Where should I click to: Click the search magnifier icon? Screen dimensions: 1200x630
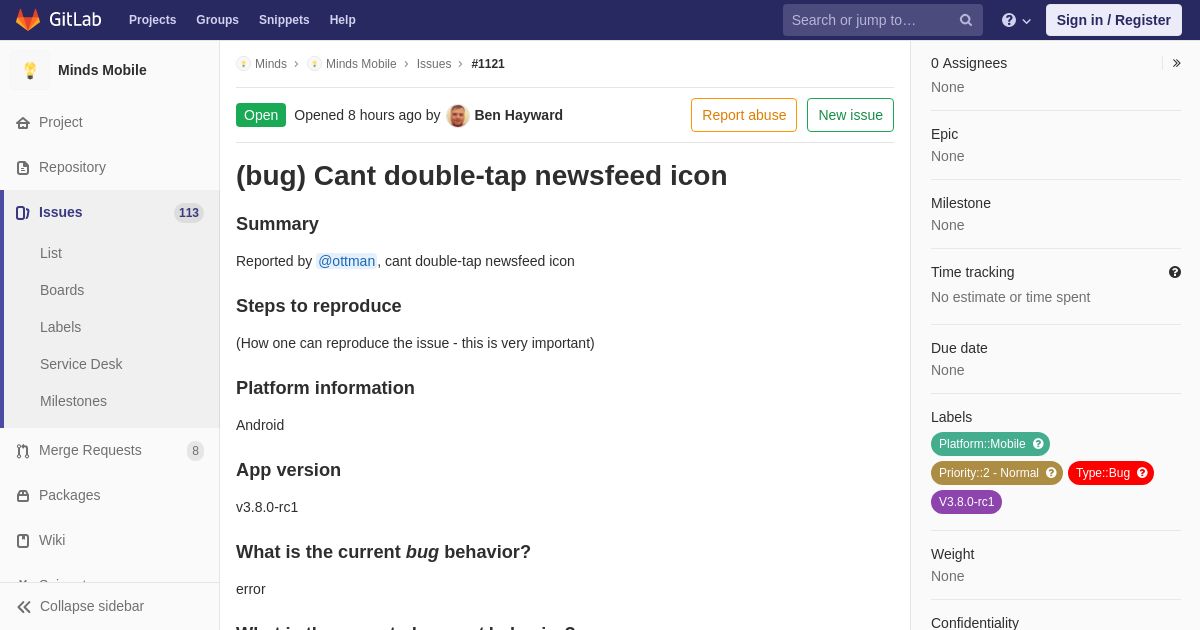tap(966, 20)
